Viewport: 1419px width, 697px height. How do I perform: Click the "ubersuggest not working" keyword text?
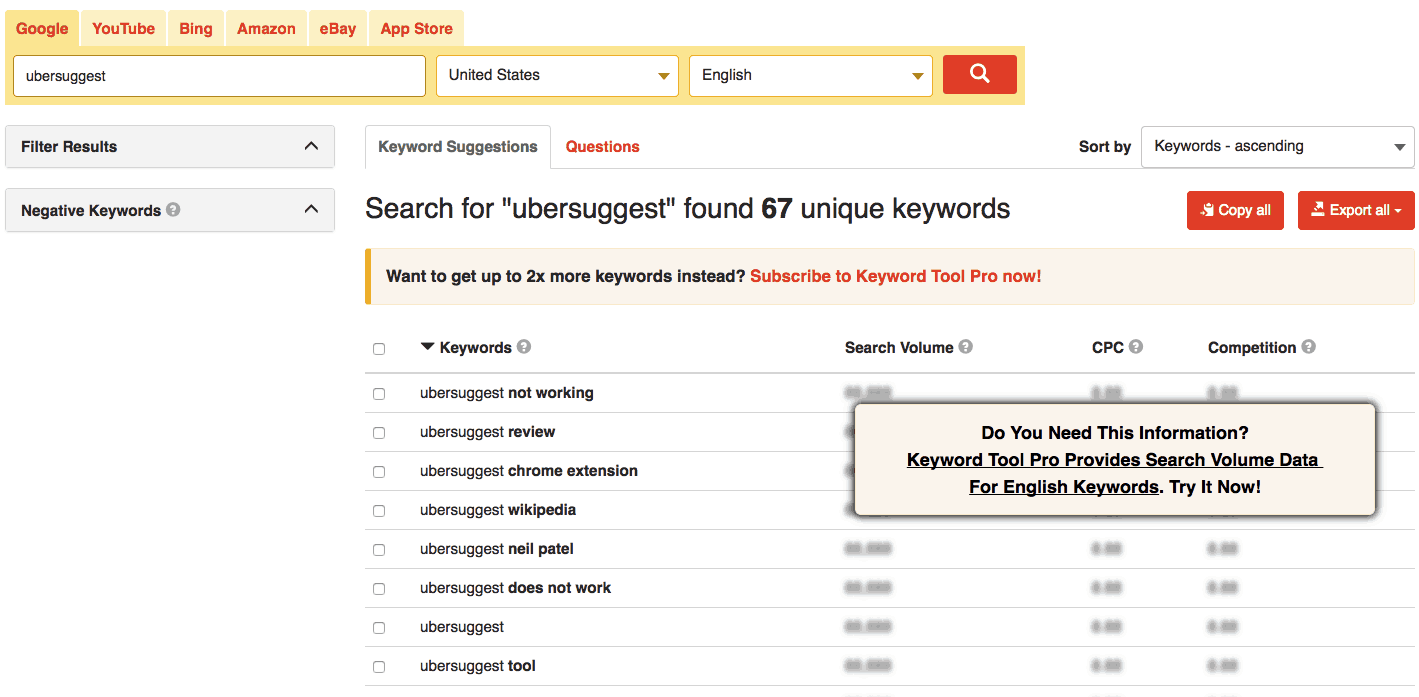point(507,393)
